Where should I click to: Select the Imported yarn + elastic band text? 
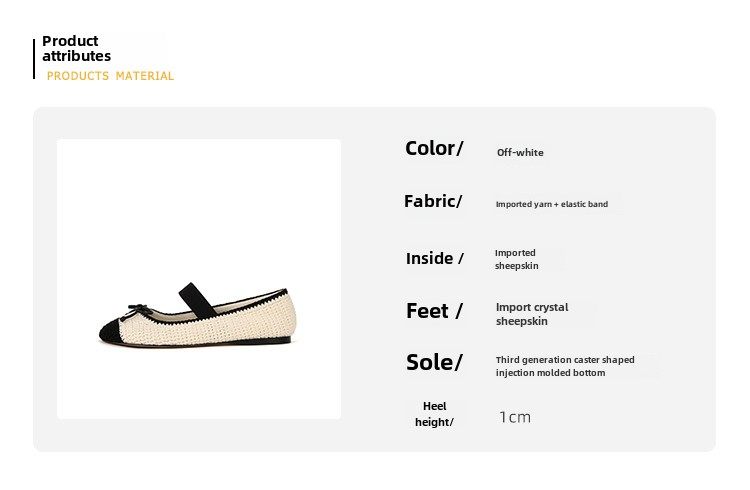(x=551, y=204)
